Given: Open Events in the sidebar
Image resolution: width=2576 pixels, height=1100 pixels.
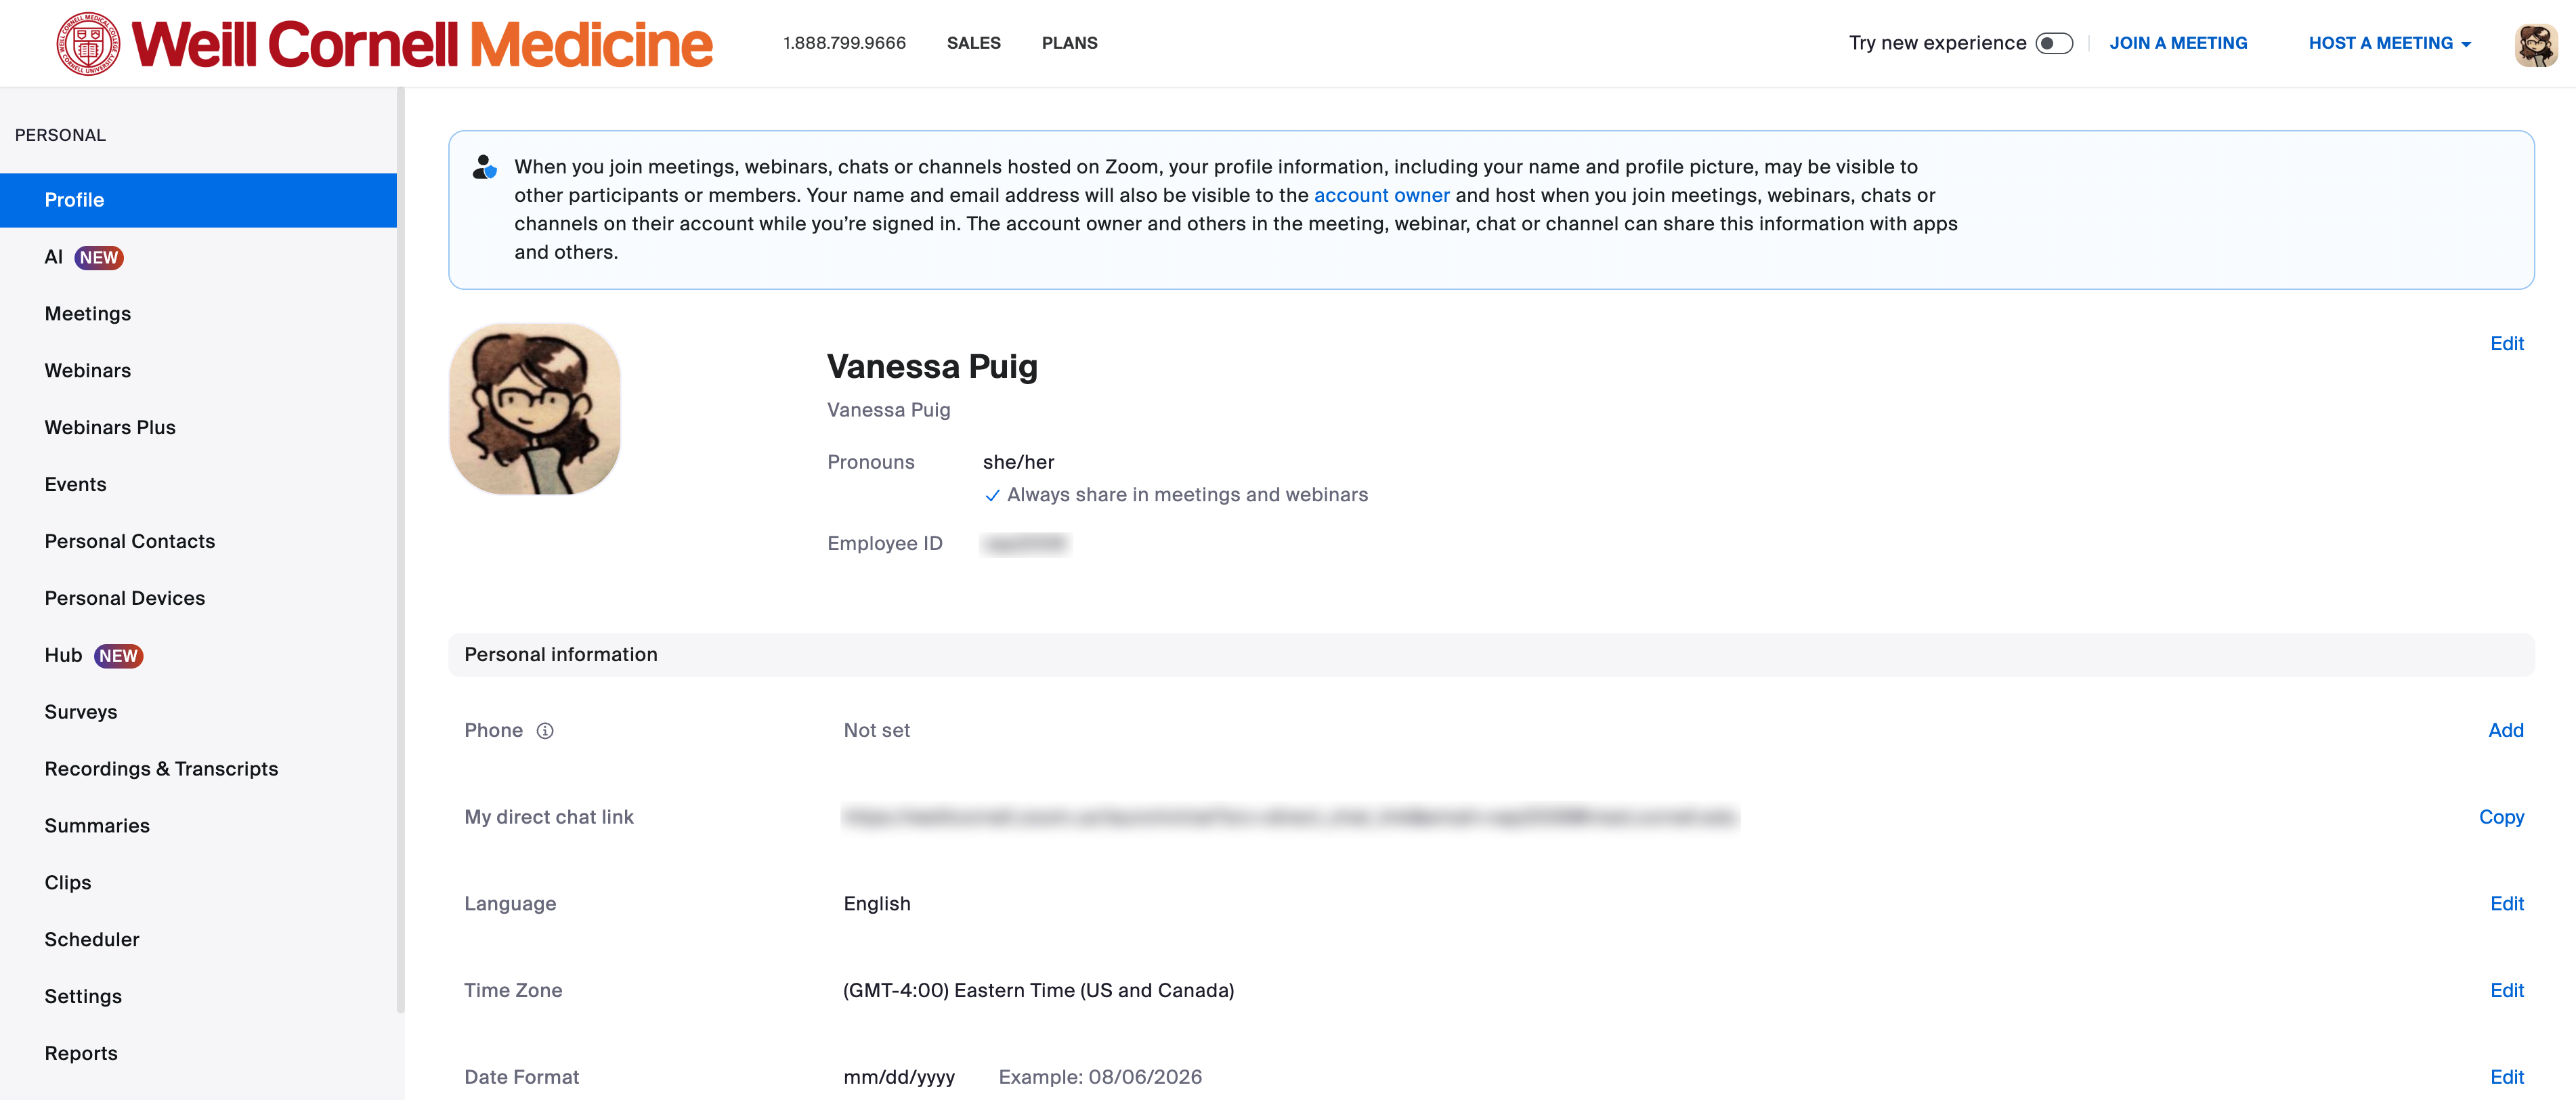Looking at the screenshot, I should click(75, 485).
